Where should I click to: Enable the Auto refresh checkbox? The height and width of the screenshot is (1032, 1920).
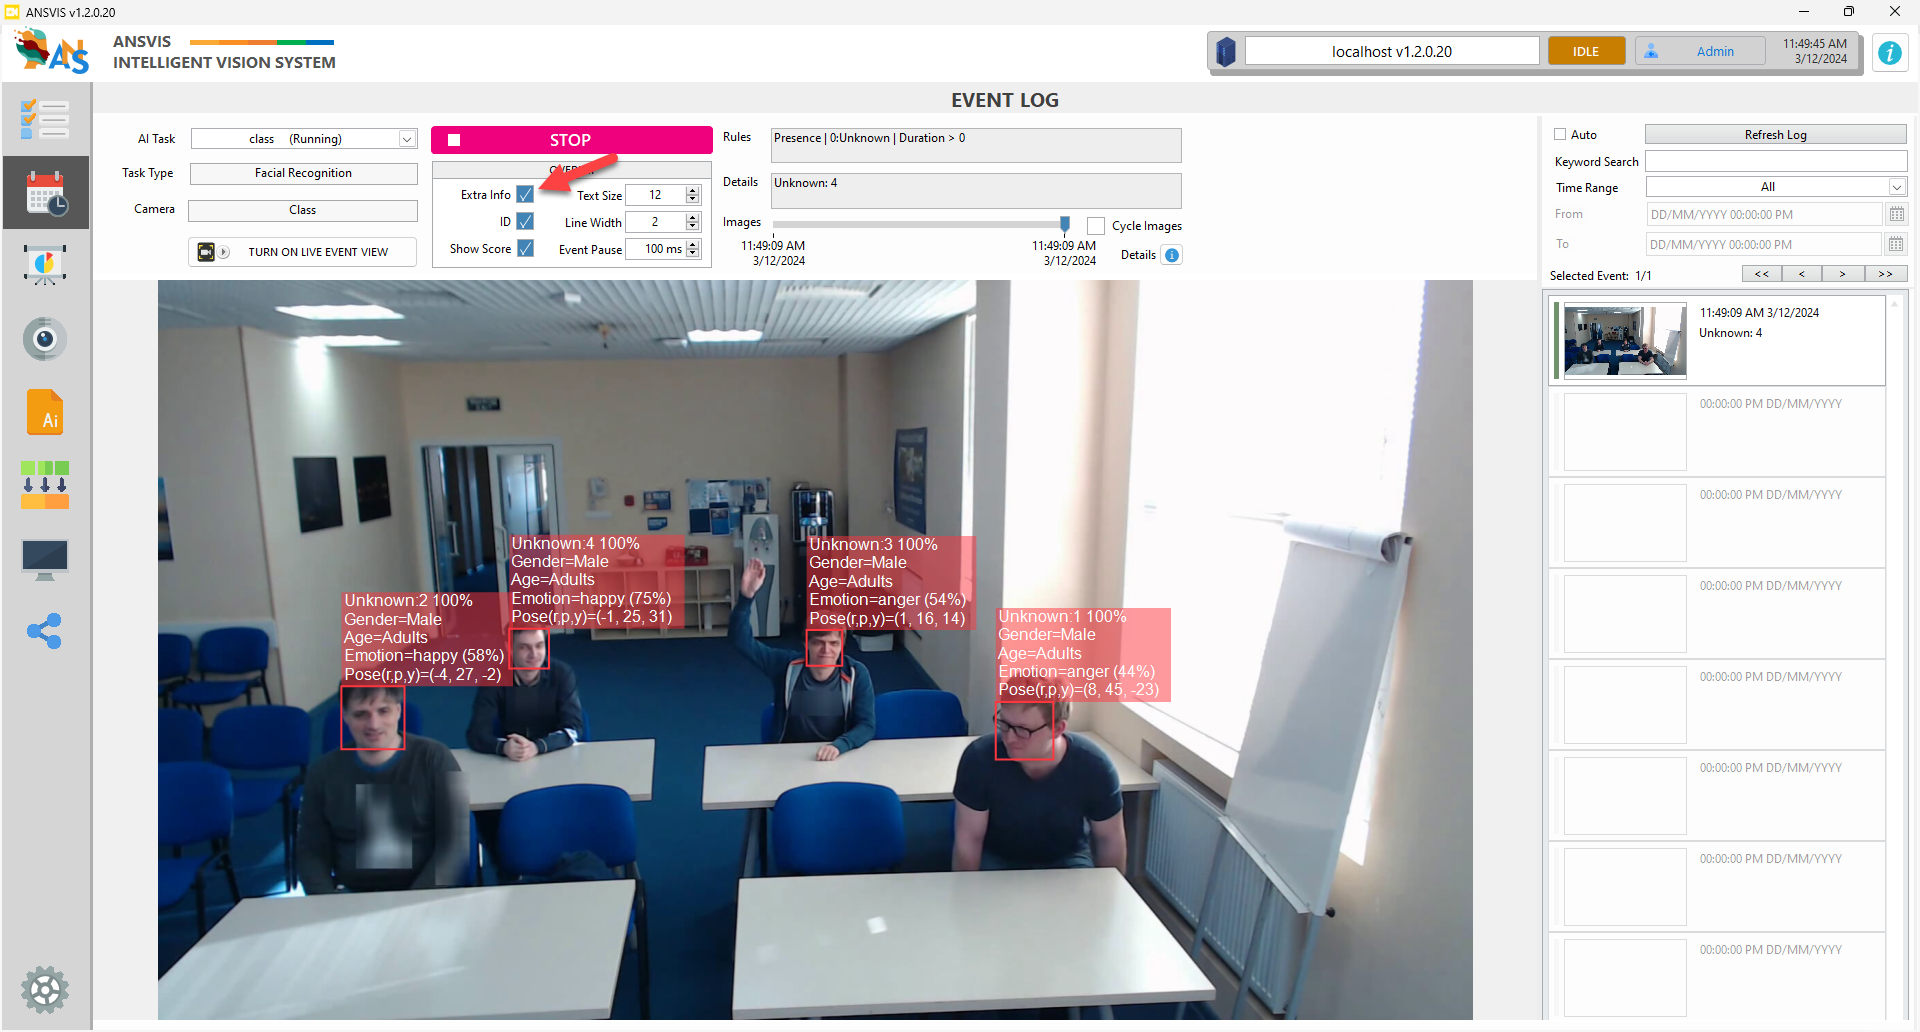1560,135
